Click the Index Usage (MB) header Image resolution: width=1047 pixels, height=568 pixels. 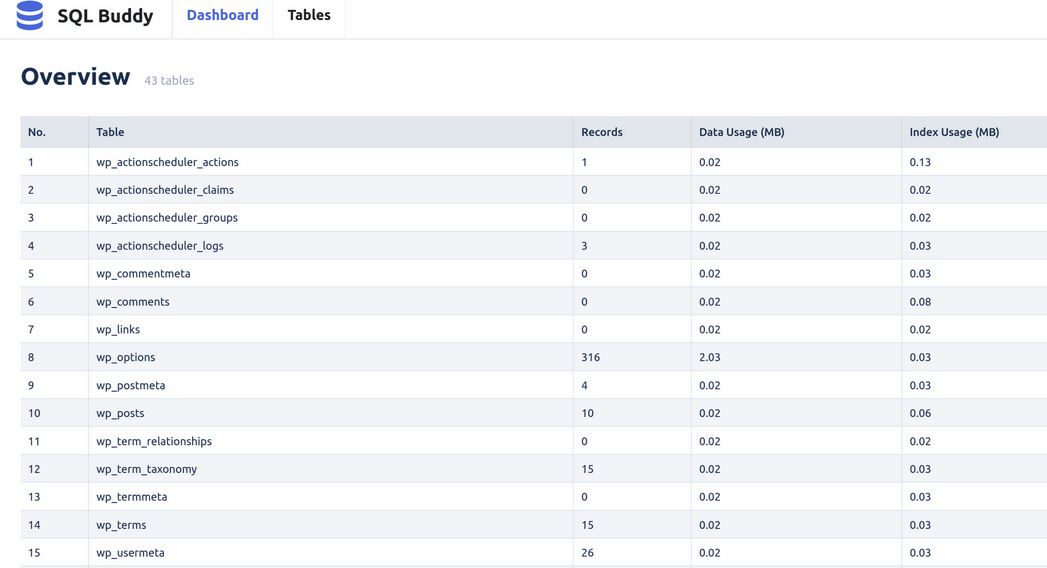(x=954, y=132)
